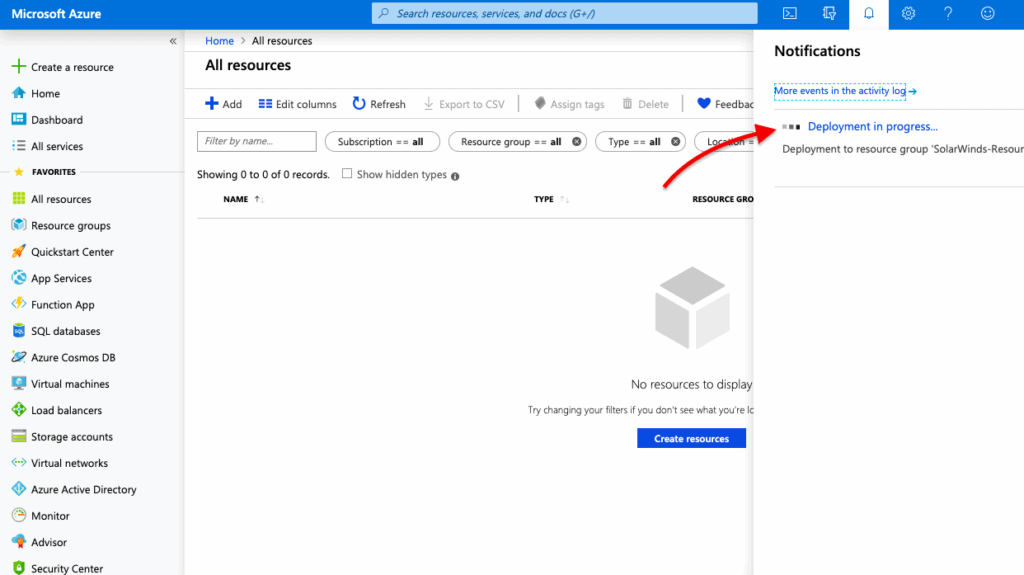Click the All services list icon
The image size is (1024, 575).
tap(19, 146)
